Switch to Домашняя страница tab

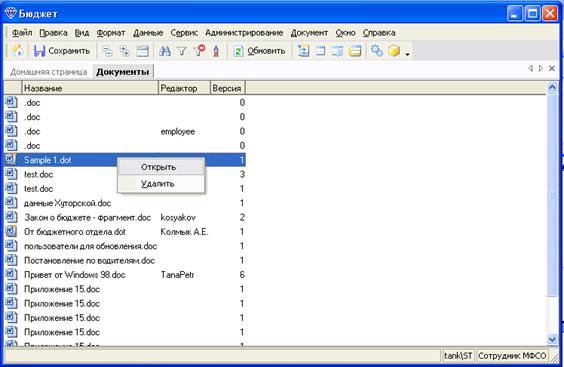click(x=49, y=72)
